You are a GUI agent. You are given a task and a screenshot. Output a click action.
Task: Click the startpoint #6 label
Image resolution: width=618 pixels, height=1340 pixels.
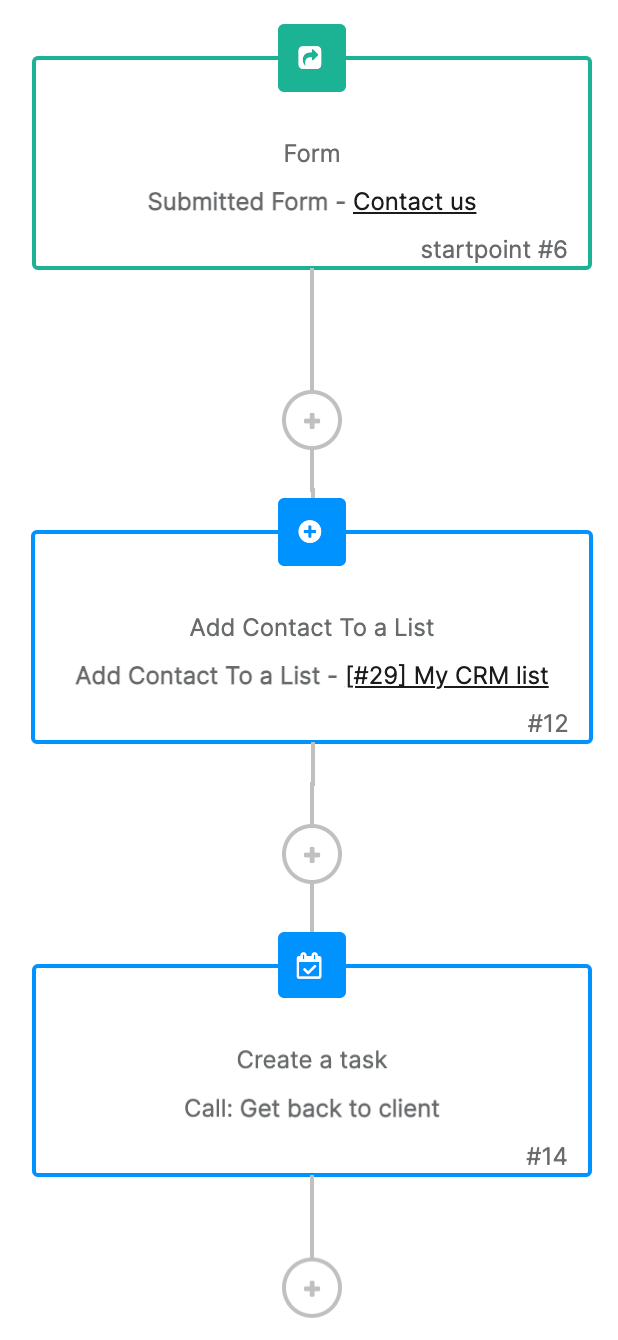[494, 249]
